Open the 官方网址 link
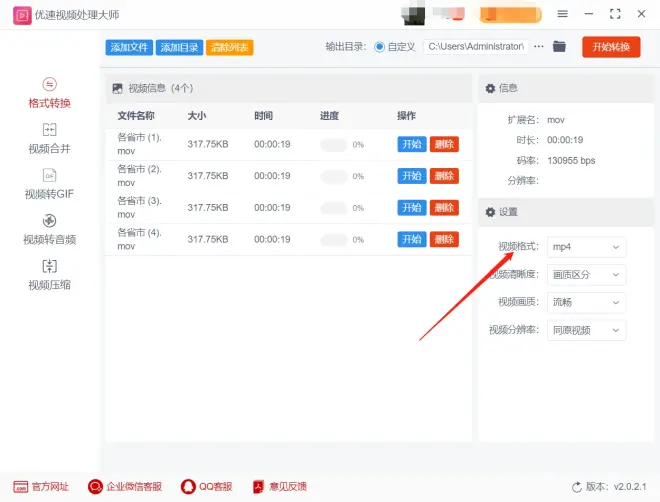 (41, 487)
